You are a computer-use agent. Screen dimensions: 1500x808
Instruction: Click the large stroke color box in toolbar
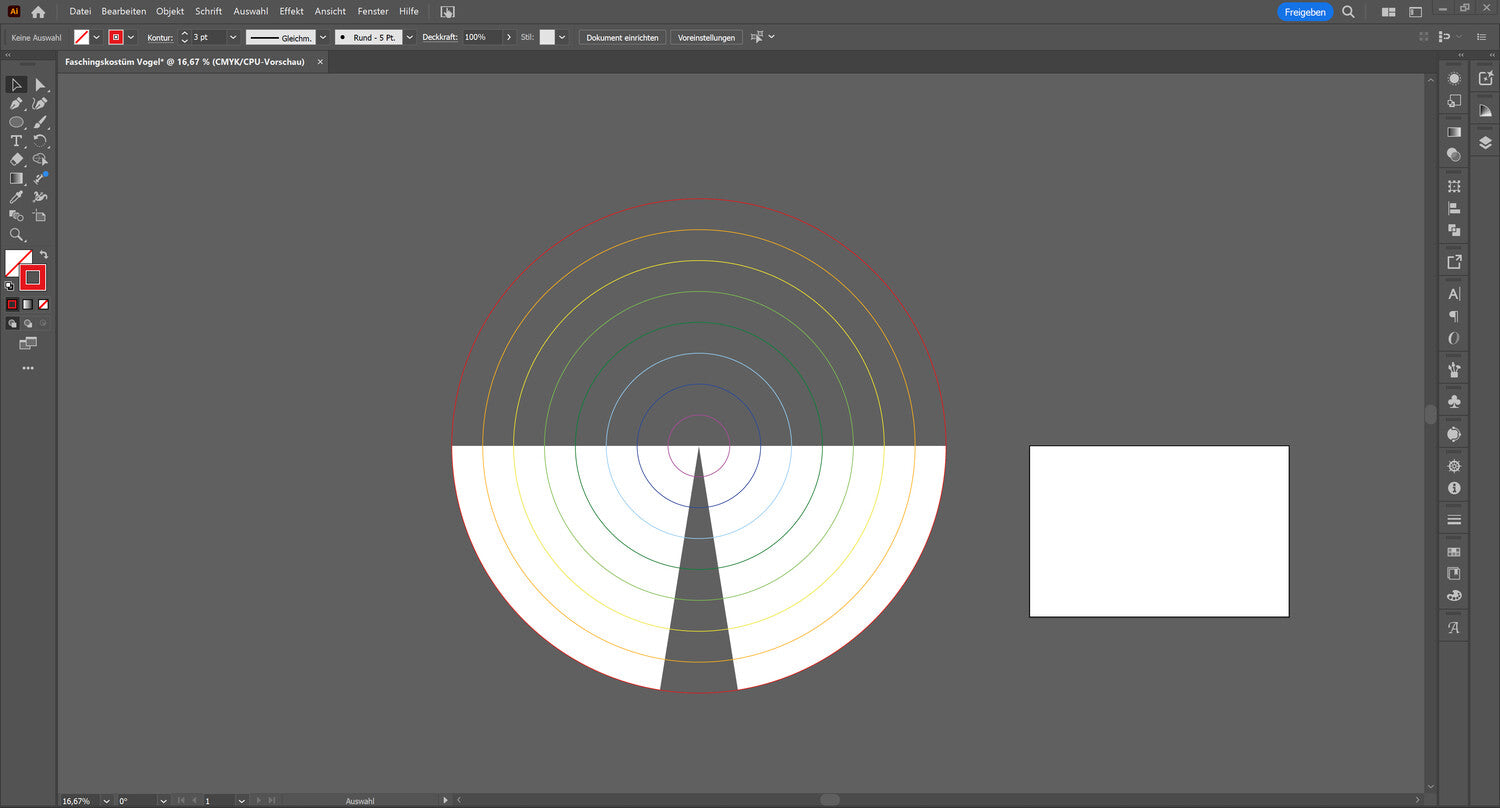[x=33, y=277]
